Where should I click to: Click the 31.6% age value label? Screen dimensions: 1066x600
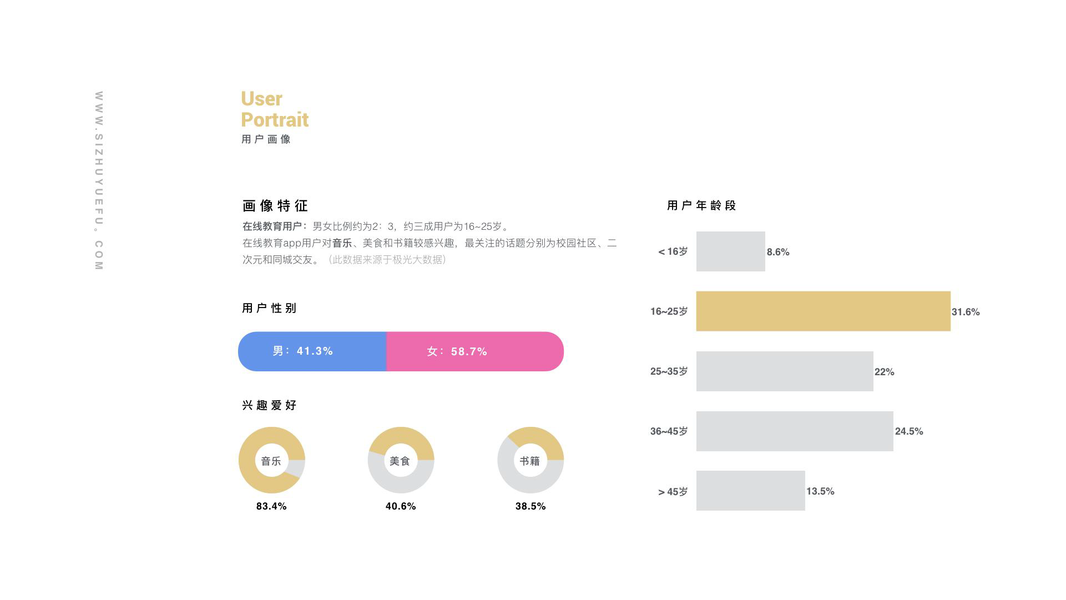click(x=965, y=312)
